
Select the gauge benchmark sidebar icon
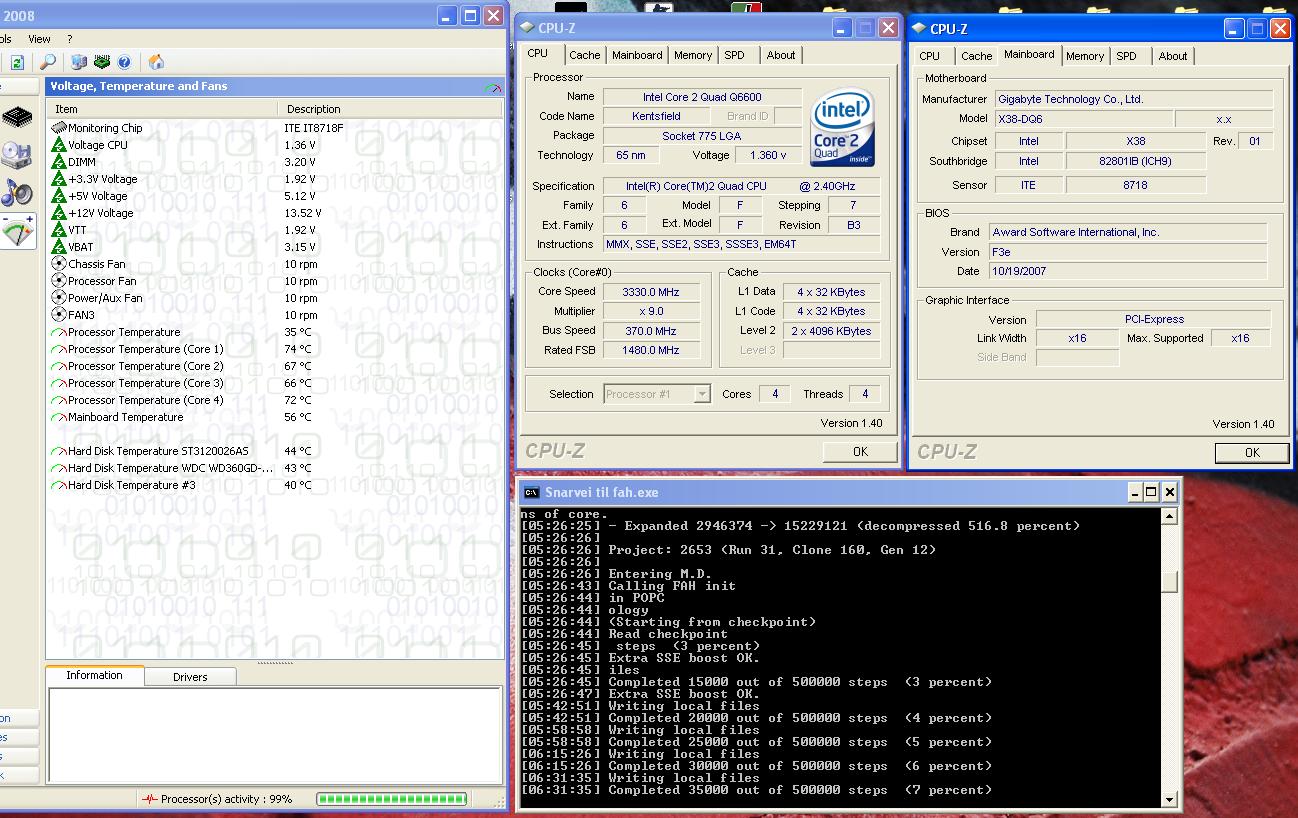click(18, 231)
